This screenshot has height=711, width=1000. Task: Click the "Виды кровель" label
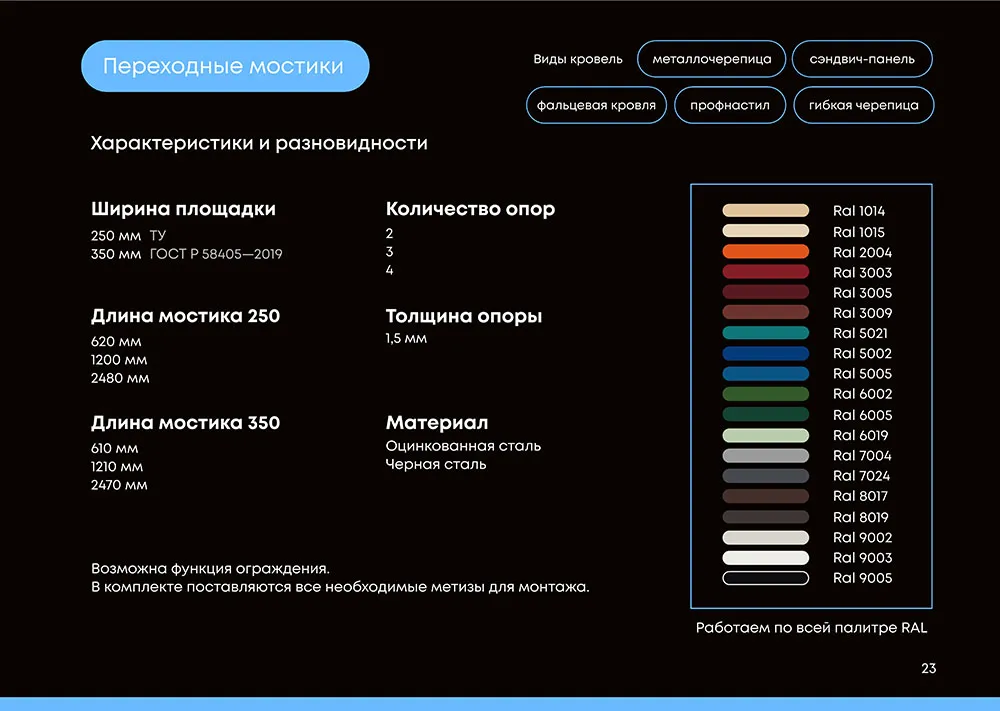click(578, 59)
